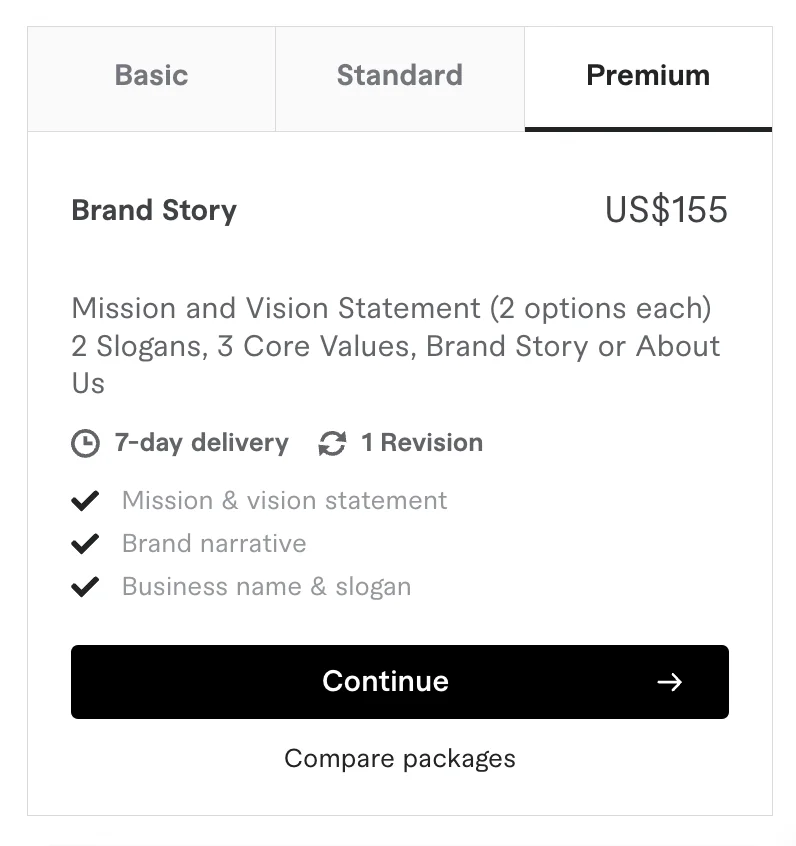796x846 pixels.
Task: Click the Mission & vision statement feature
Action: pos(284,500)
